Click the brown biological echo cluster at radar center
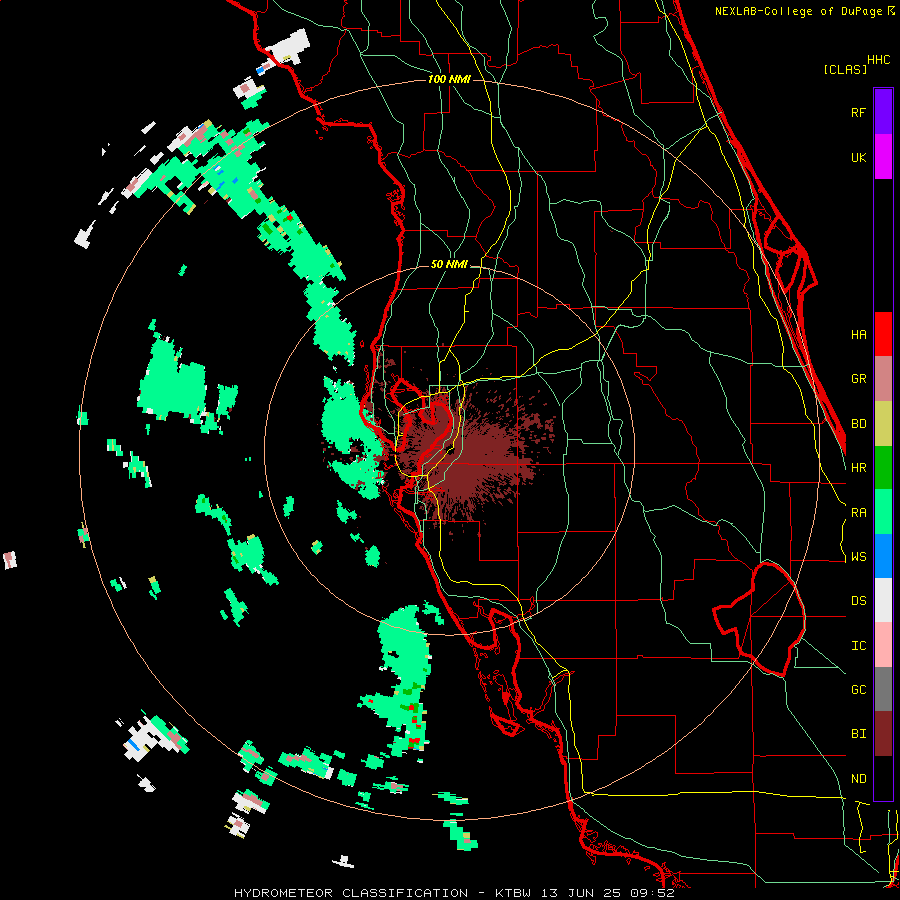Image resolution: width=900 pixels, height=900 pixels. [468, 451]
